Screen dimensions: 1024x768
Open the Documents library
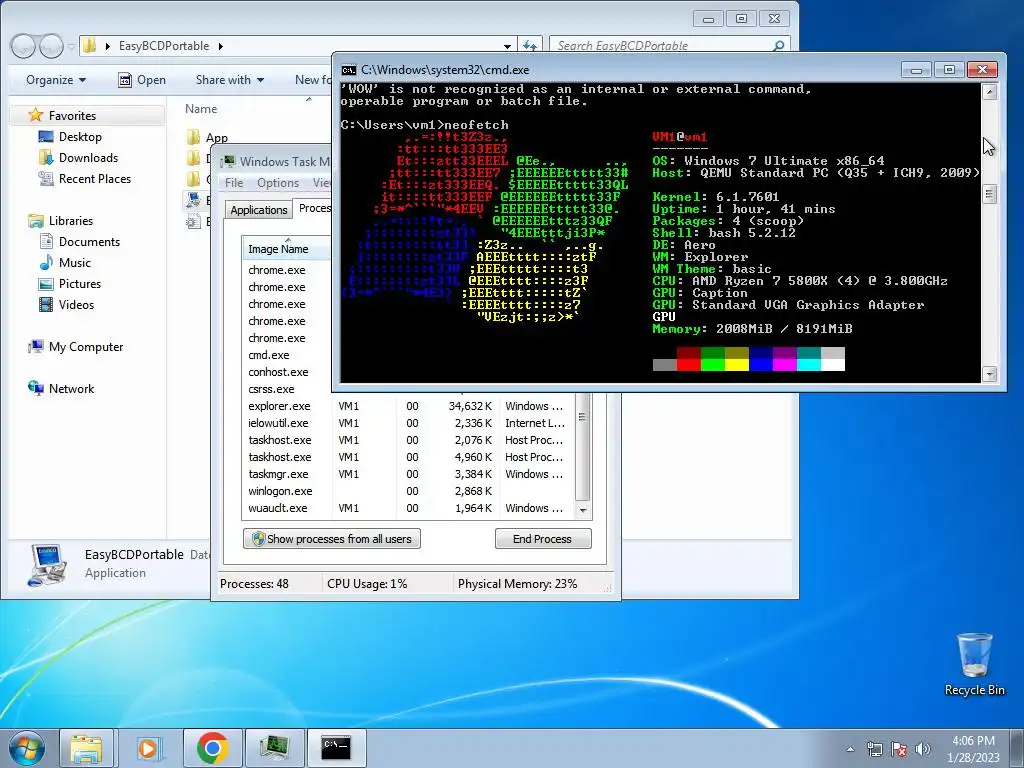89,242
